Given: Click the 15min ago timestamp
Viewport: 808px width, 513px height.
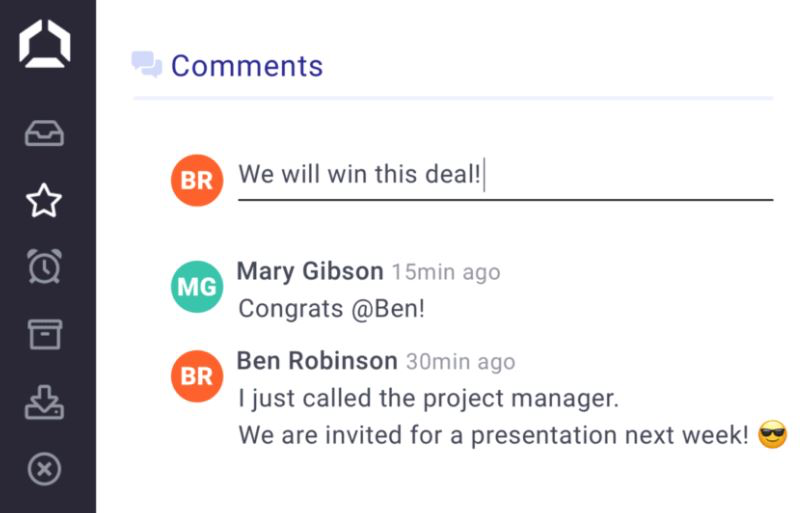Looking at the screenshot, I should click(445, 272).
